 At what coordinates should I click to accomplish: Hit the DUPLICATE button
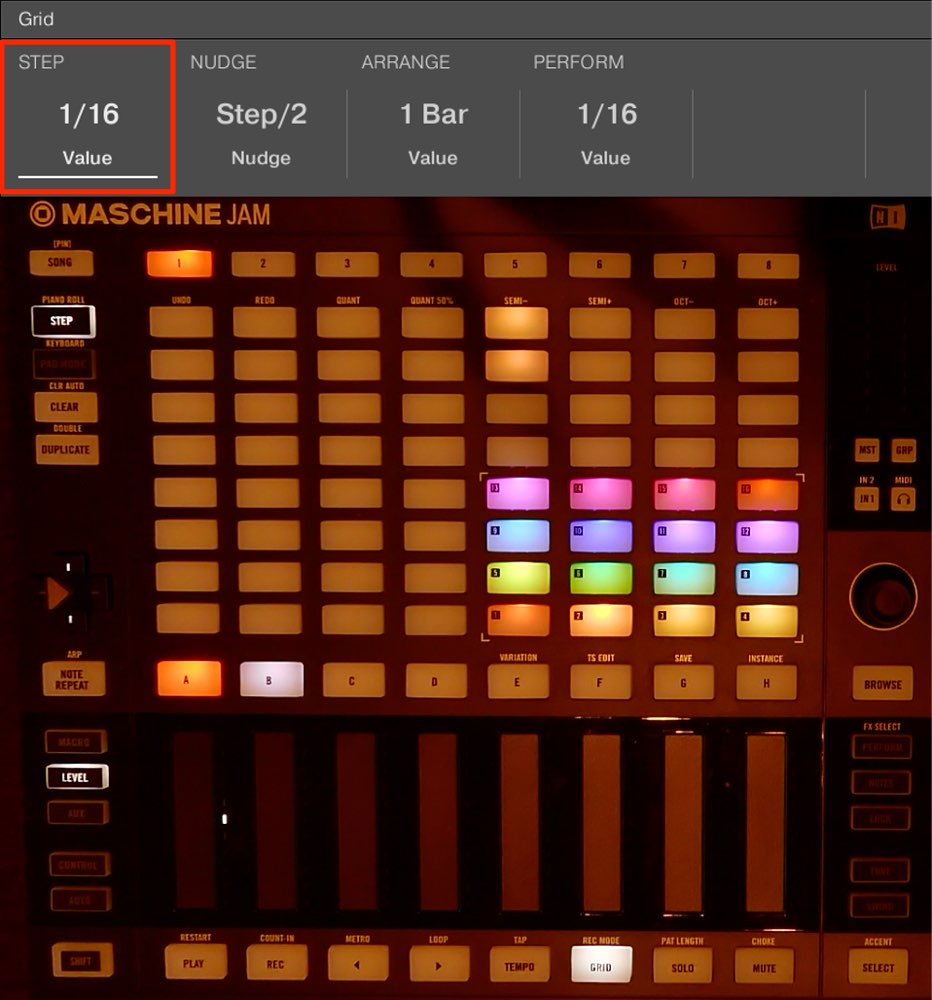[66, 450]
